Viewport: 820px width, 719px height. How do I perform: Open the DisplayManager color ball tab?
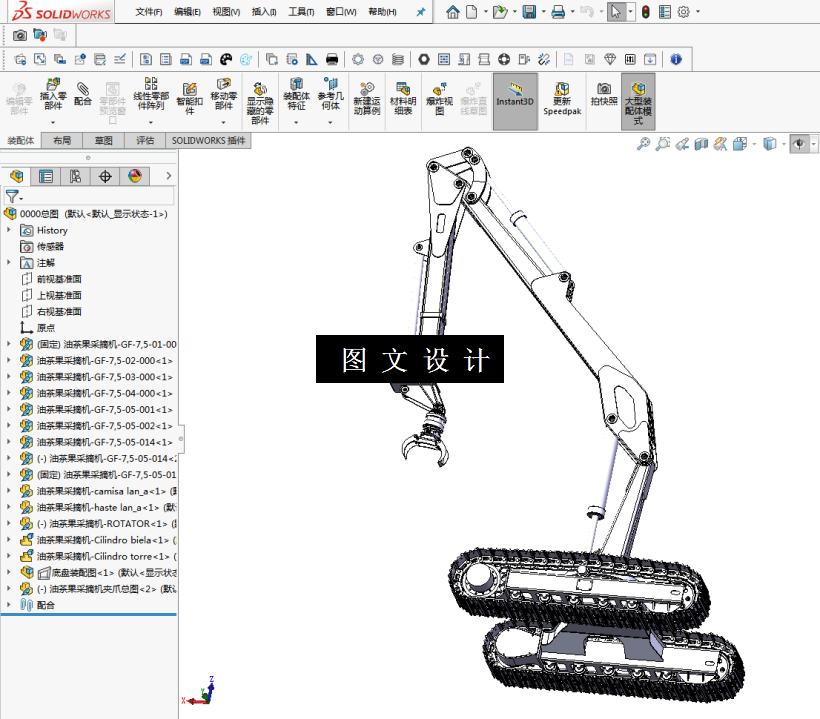tap(135, 177)
